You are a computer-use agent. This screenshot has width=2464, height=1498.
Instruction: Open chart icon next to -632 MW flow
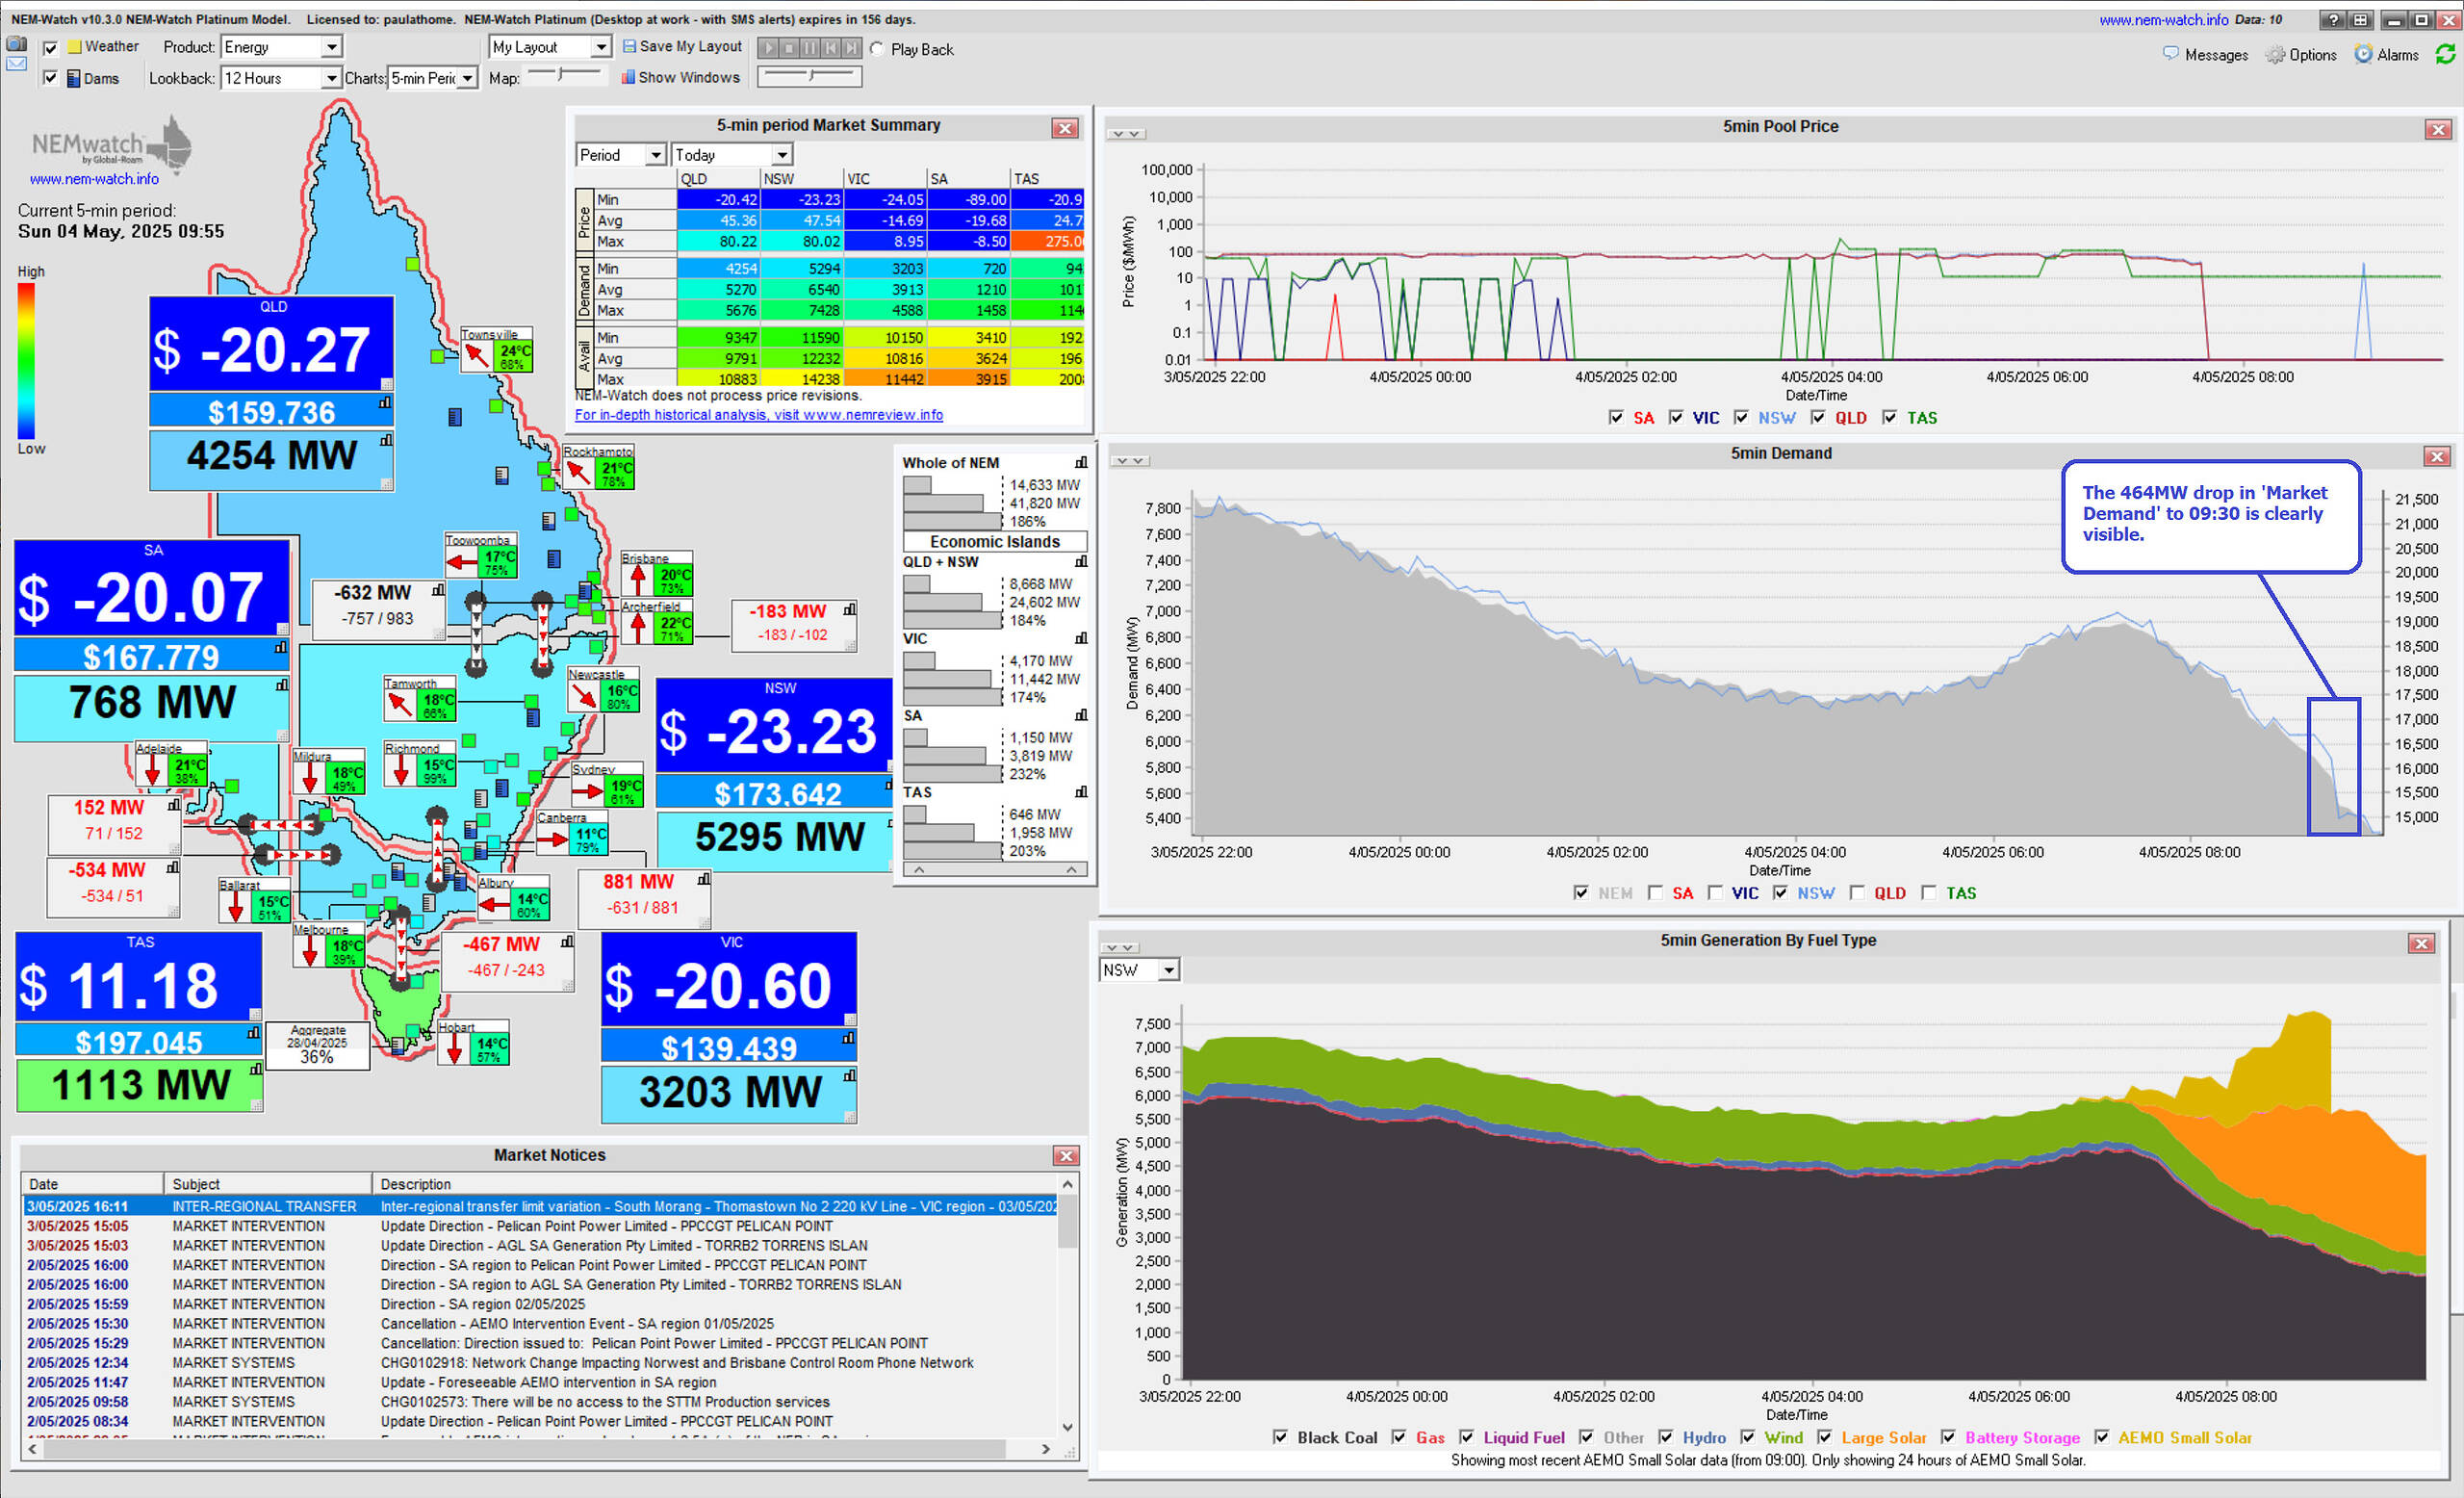tap(438, 591)
